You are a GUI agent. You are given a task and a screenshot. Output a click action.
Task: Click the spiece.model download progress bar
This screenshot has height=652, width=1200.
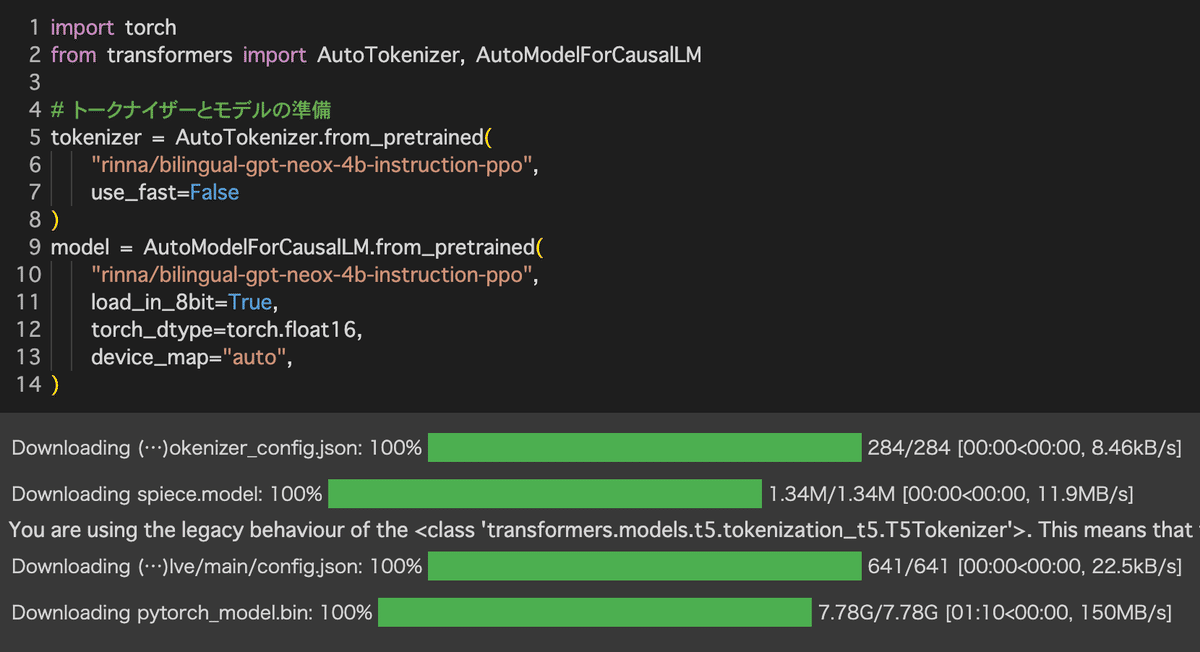click(544, 494)
